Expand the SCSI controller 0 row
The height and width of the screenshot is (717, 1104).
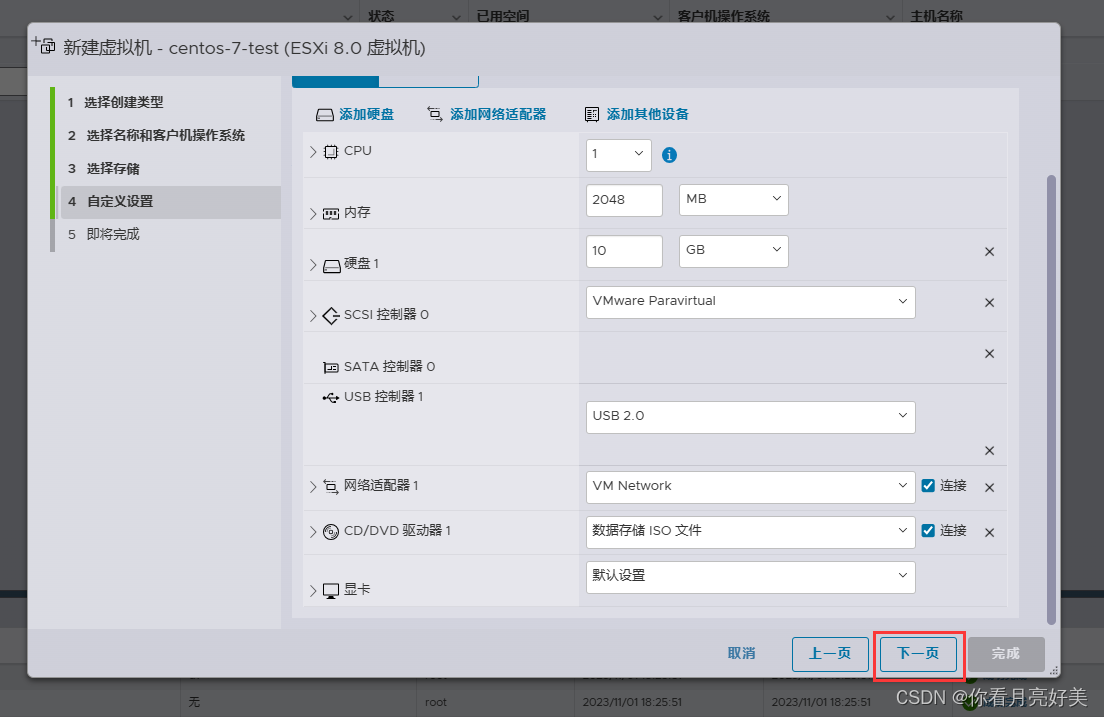[x=313, y=316]
